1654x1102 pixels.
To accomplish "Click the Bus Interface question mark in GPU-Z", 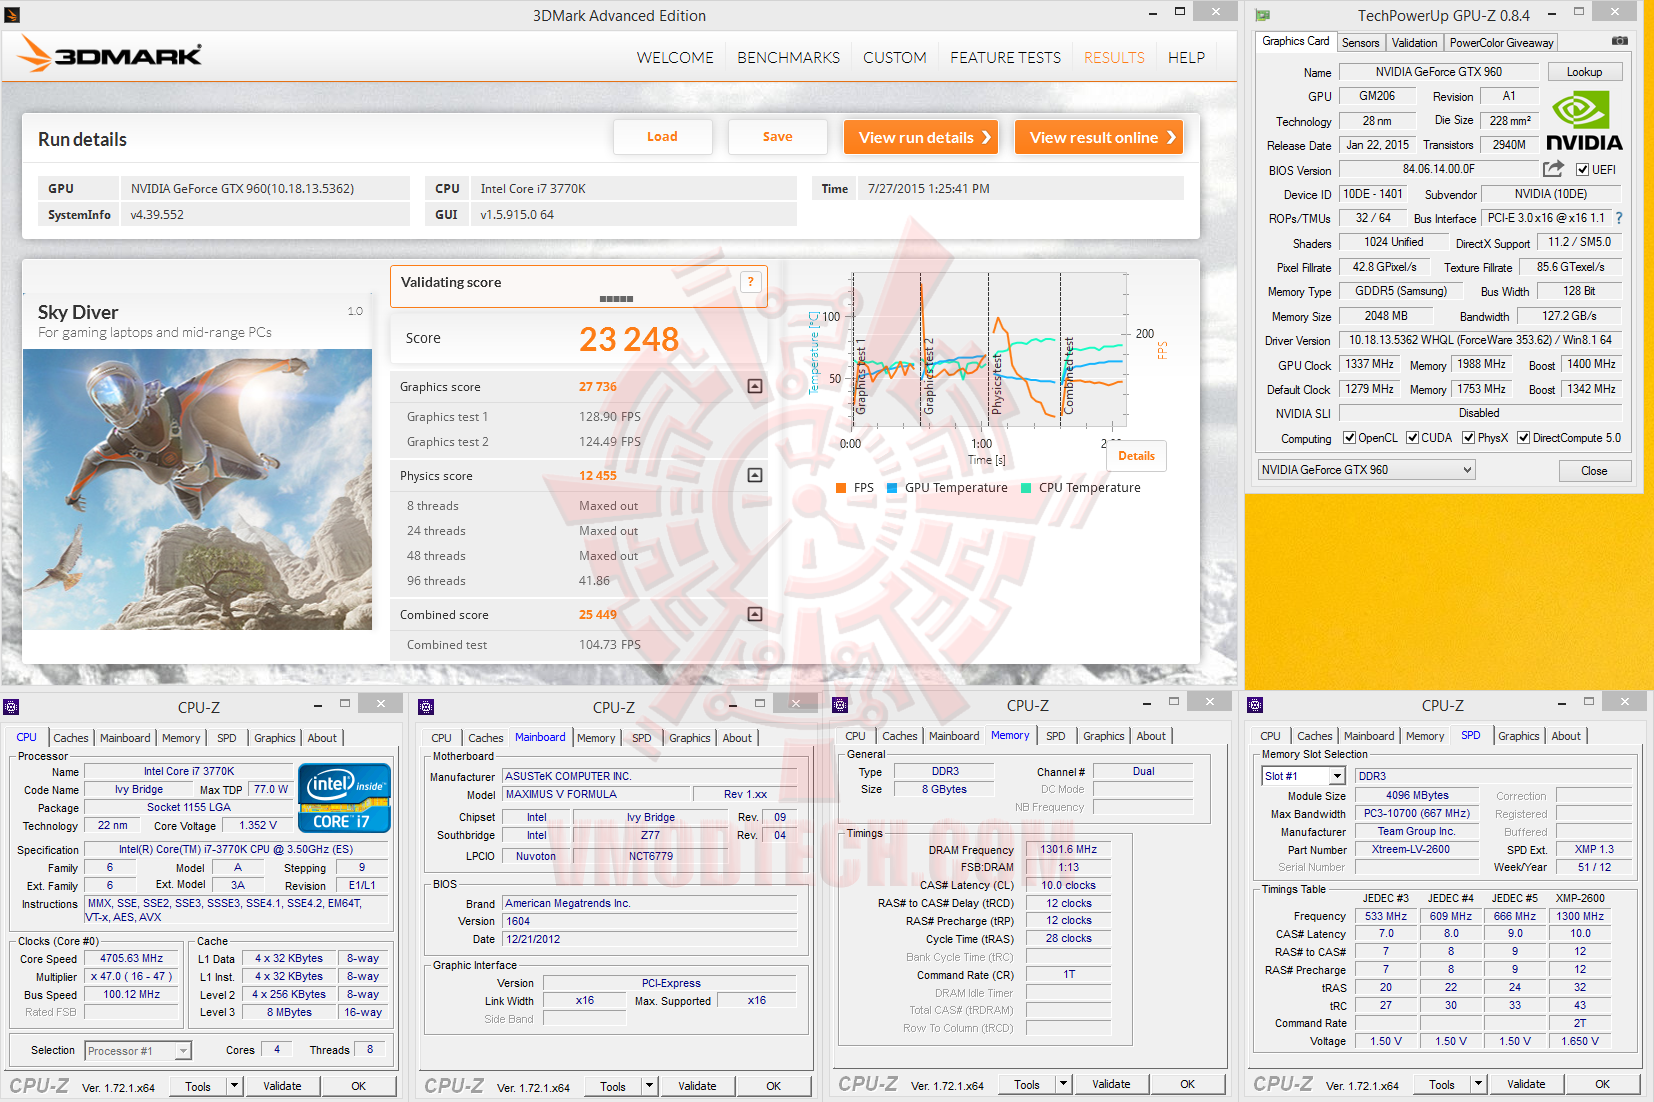I will pos(1619,218).
